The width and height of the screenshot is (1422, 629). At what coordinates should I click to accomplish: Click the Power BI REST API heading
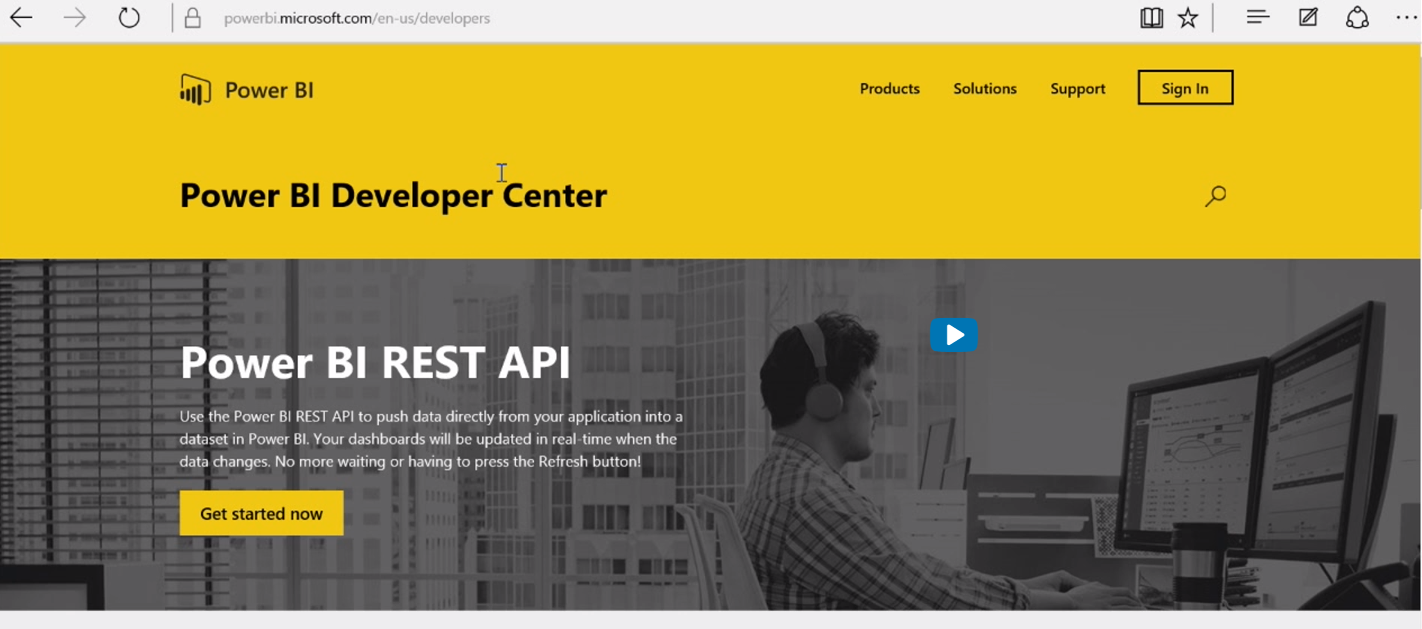[375, 362]
